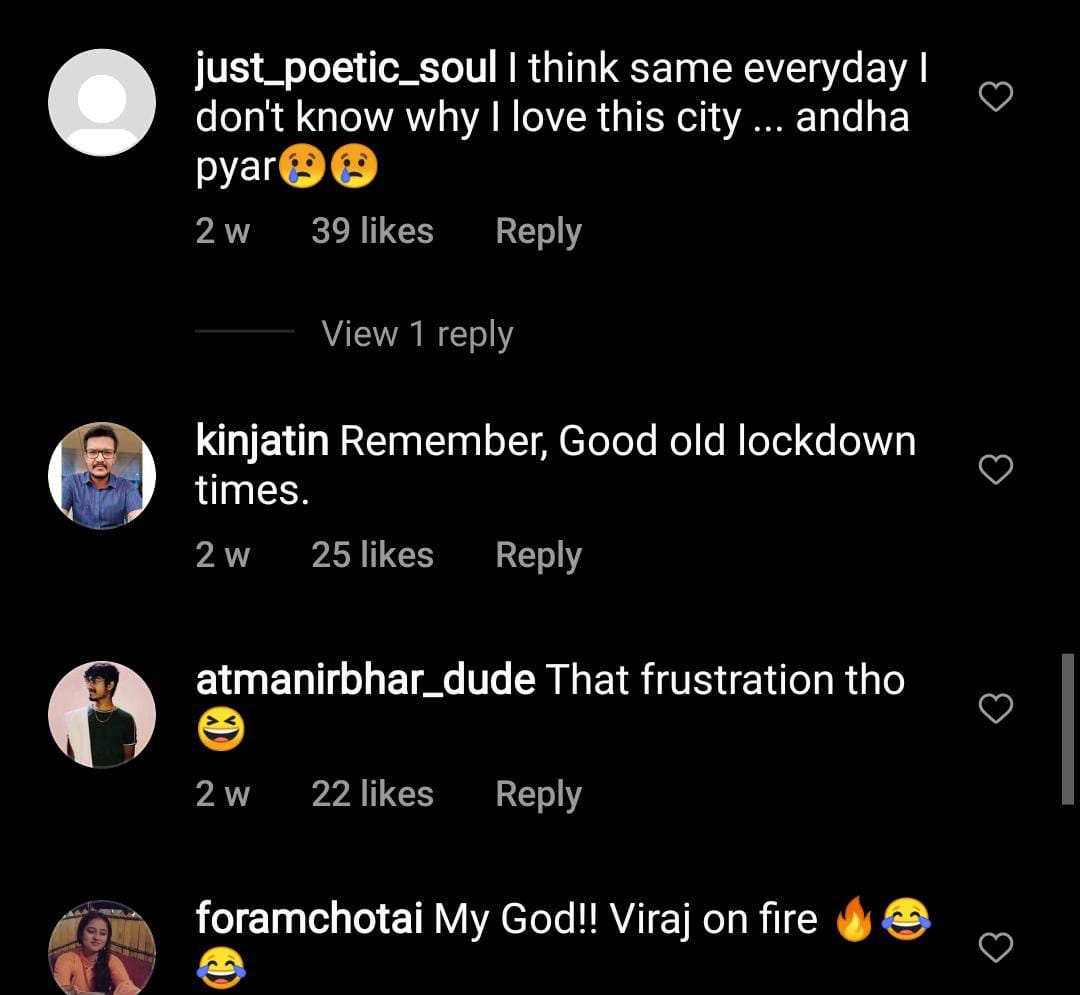Viewport: 1080px width, 995px height.
Task: Open just_poetic_soul's default profile picture
Action: click(102, 102)
